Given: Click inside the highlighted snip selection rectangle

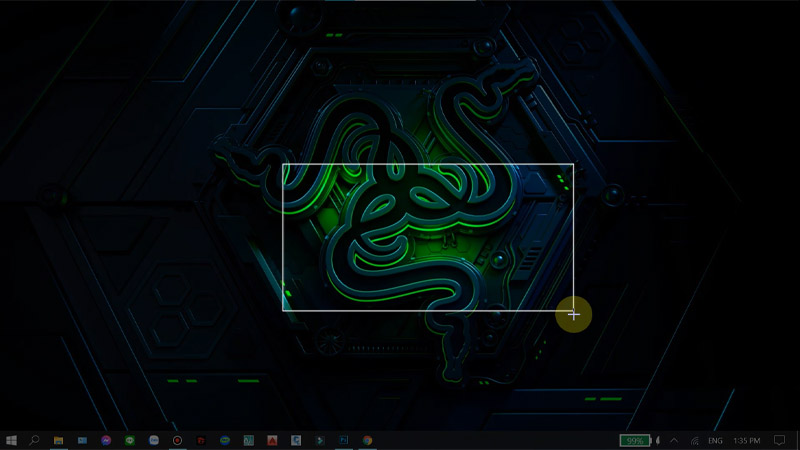Looking at the screenshot, I should coord(428,237).
